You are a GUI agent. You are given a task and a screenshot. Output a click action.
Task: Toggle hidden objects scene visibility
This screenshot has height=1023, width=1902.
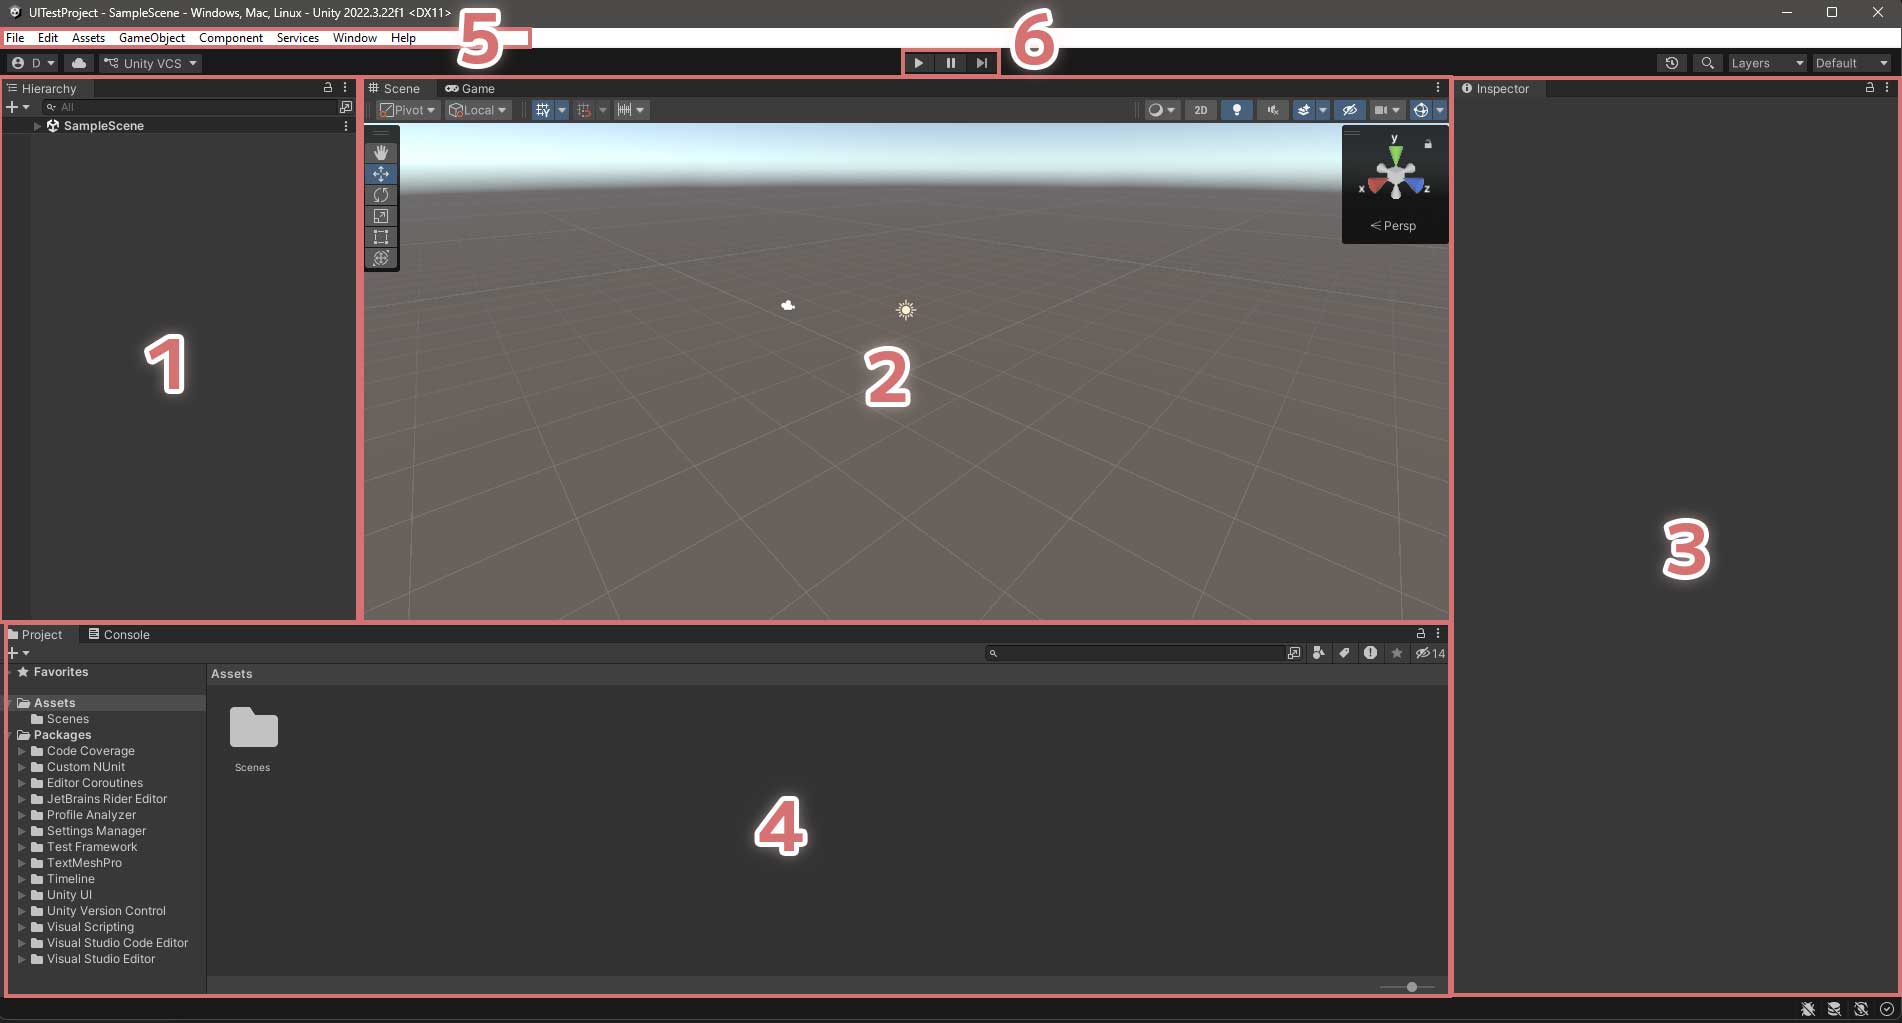1350,110
